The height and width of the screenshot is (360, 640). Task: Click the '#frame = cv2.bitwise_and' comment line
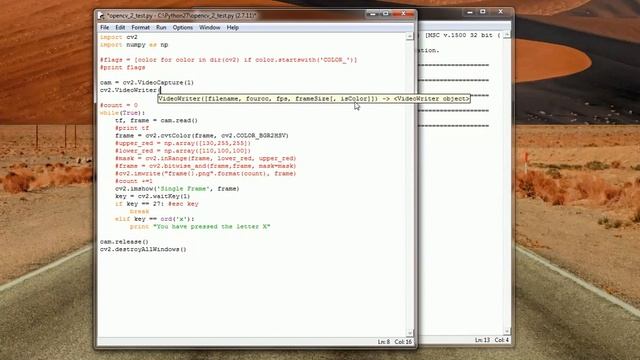tap(206, 166)
